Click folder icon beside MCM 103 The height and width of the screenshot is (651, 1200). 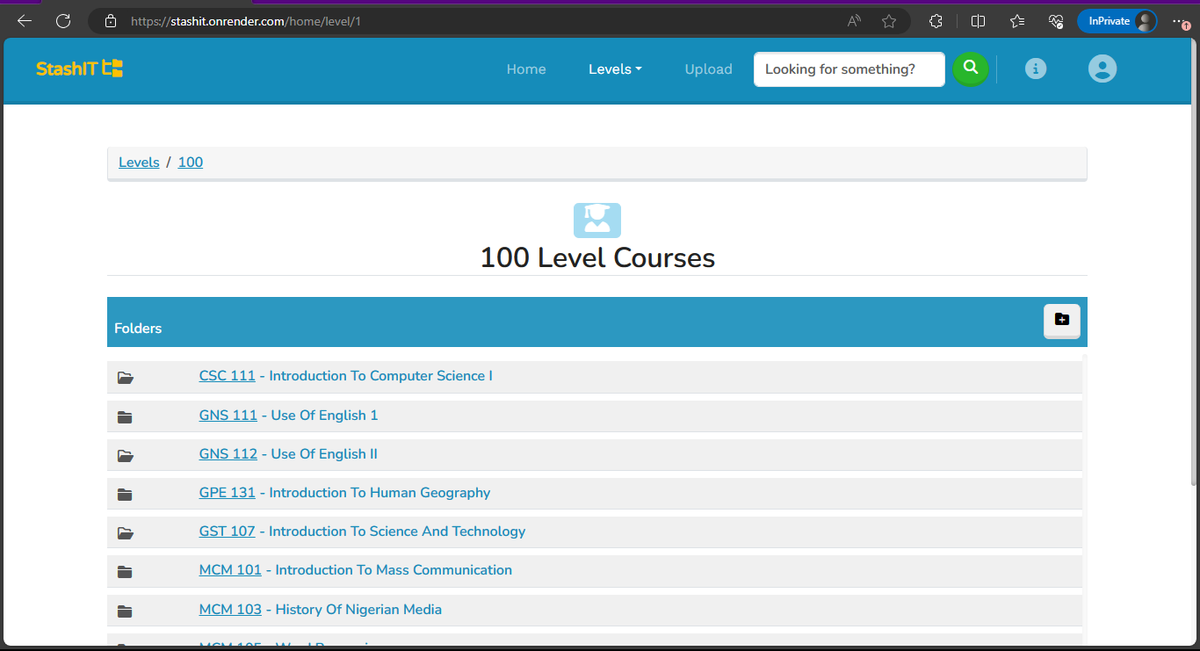(125, 610)
